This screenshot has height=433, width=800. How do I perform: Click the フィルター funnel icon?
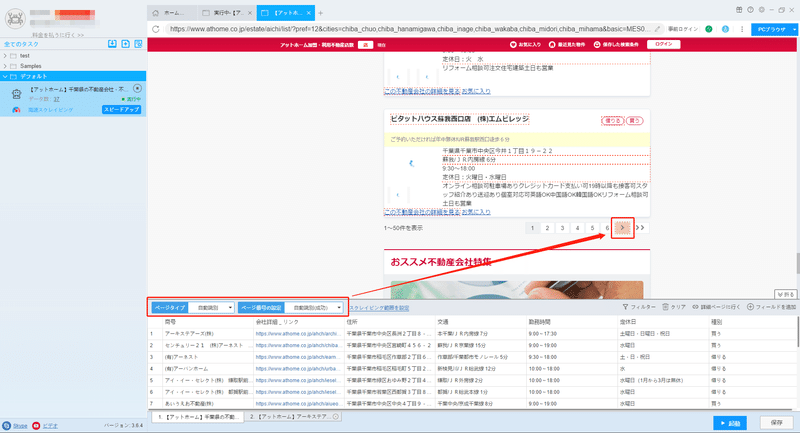tap(626, 307)
